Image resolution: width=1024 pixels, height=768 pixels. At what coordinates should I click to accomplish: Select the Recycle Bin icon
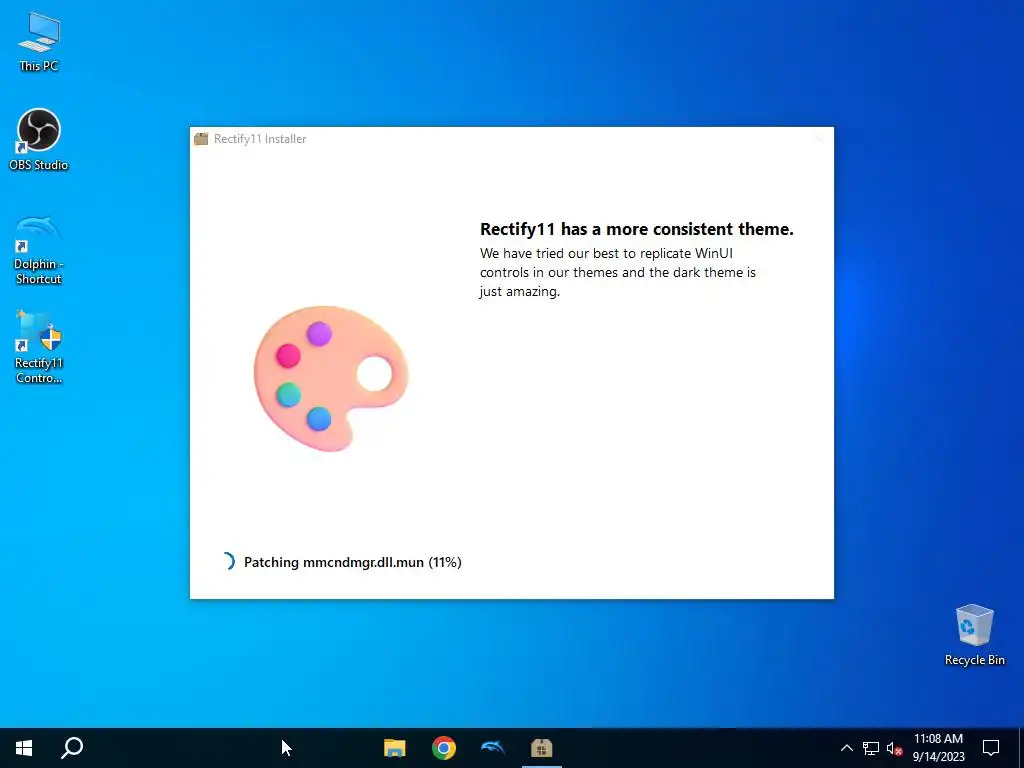tap(974, 635)
